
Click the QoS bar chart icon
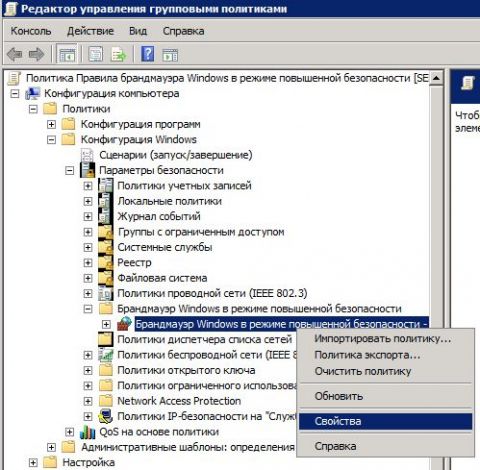pos(87,432)
